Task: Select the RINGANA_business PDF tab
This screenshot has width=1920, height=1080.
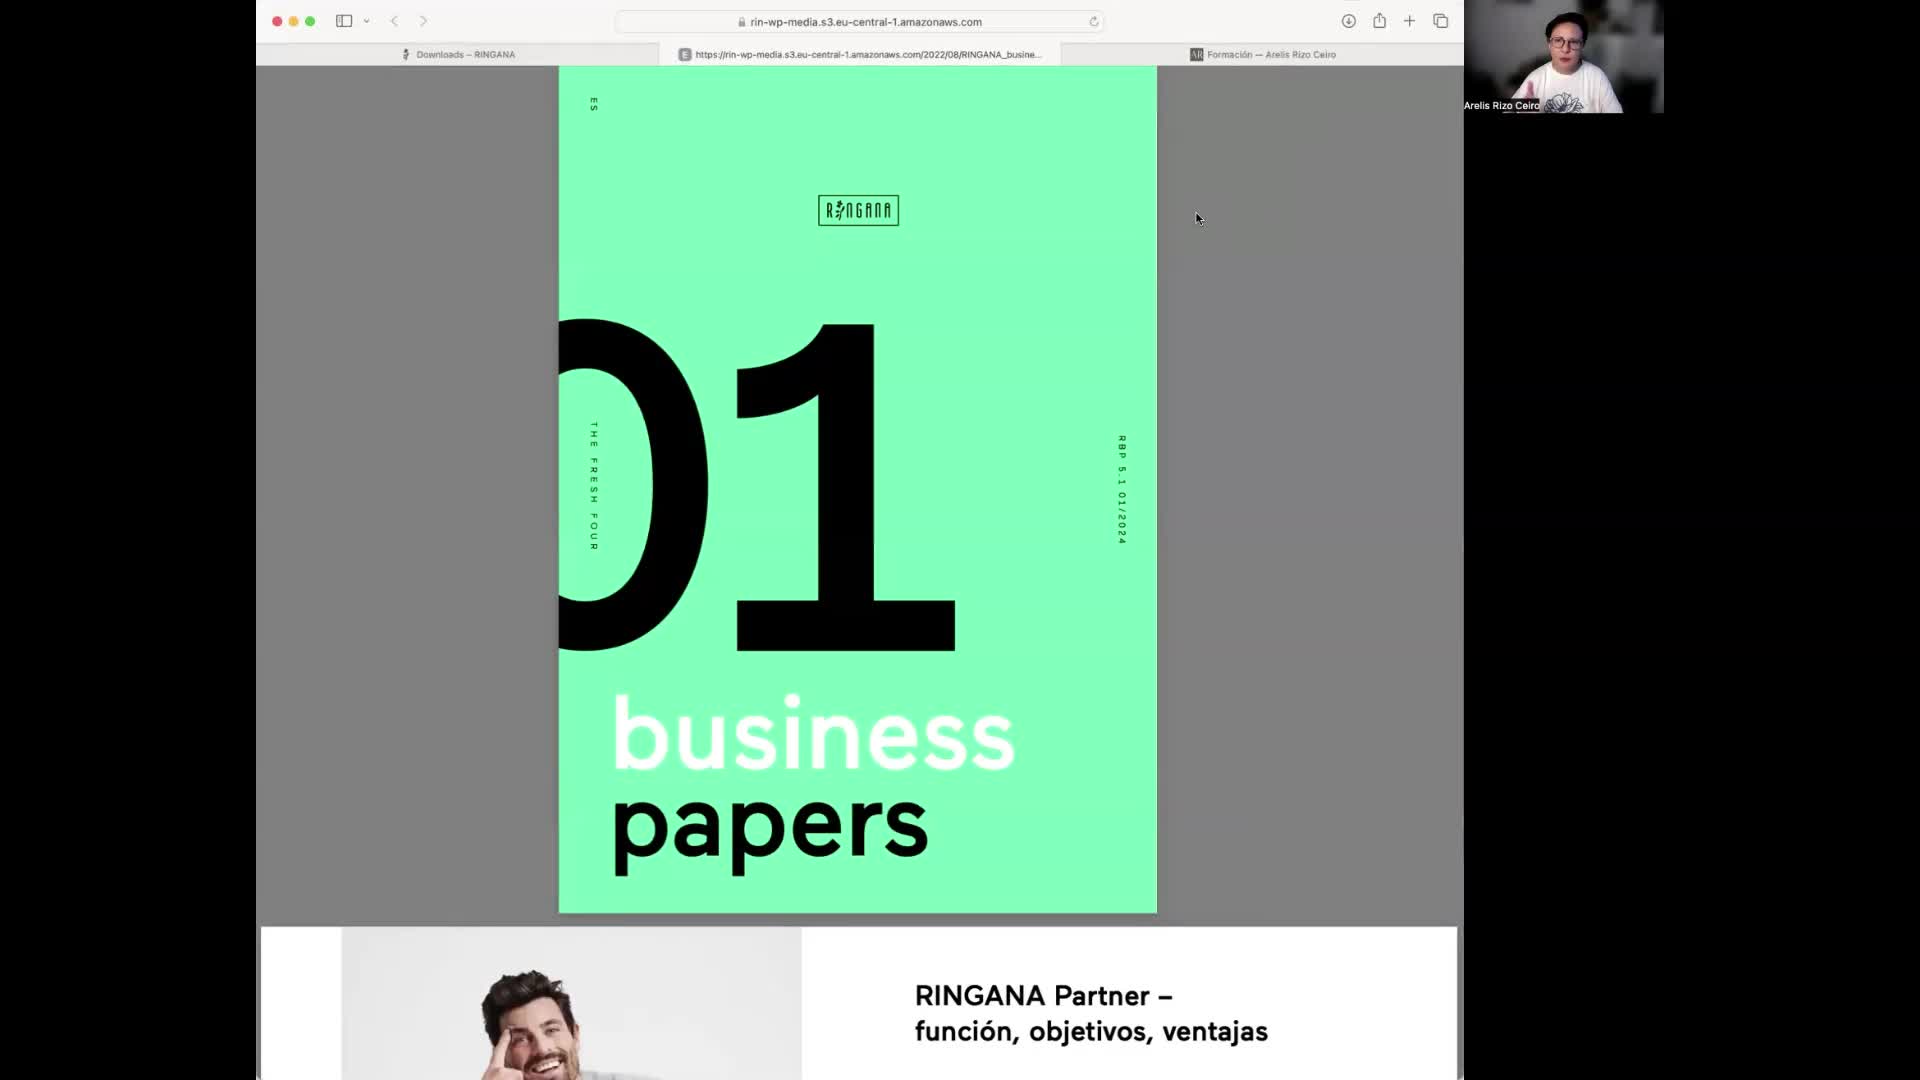Action: click(860, 55)
